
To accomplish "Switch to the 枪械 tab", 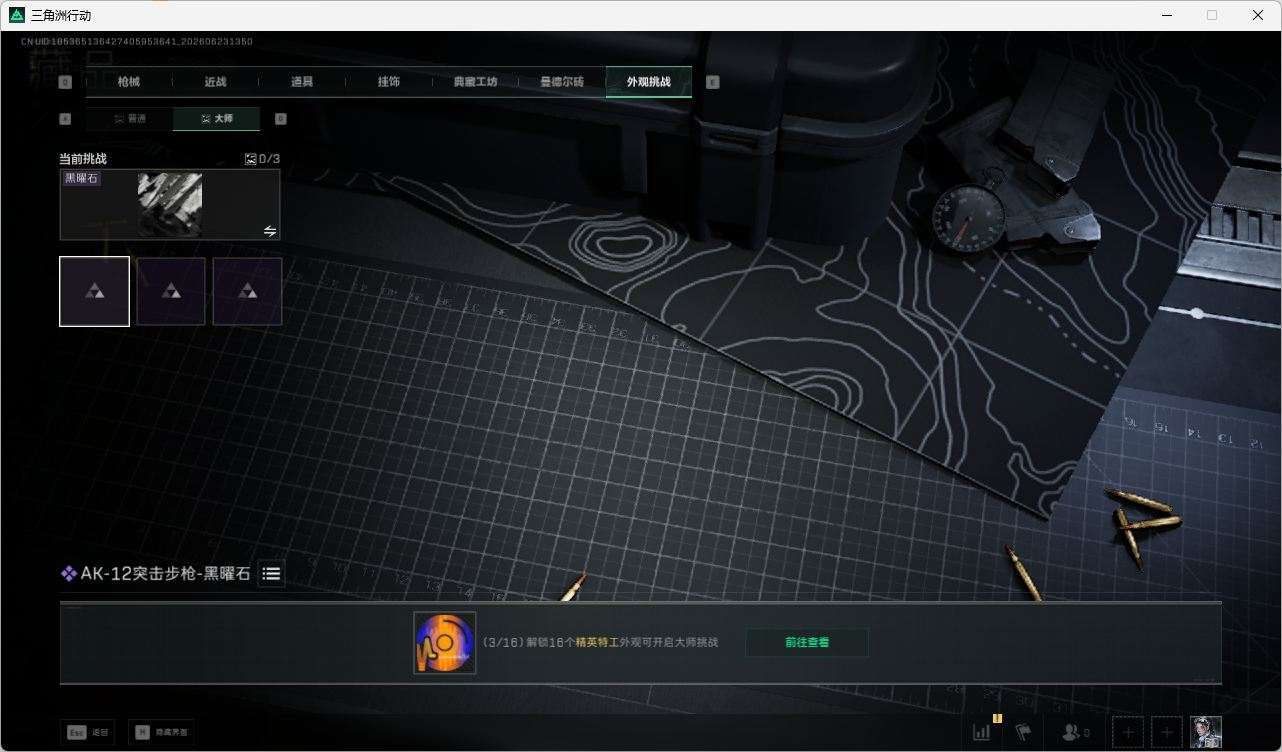I will (129, 82).
